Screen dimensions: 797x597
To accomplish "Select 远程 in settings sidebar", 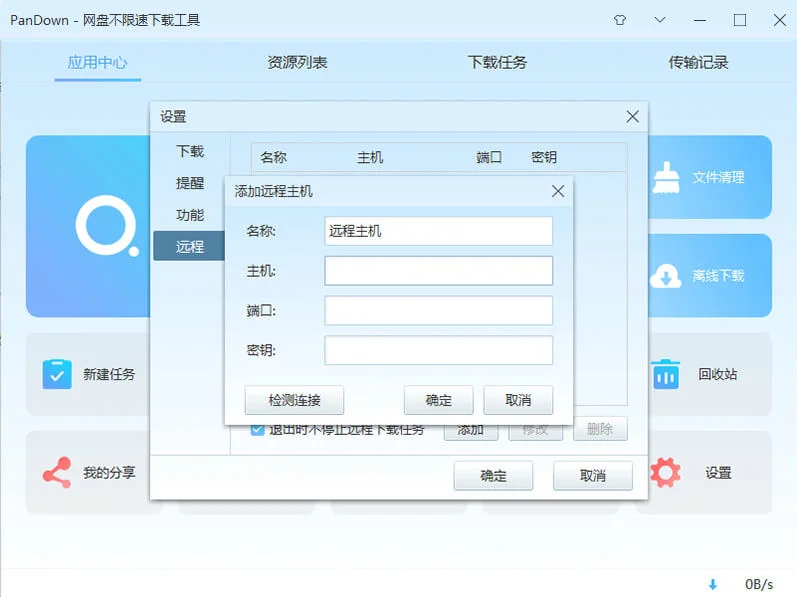I will click(x=190, y=246).
